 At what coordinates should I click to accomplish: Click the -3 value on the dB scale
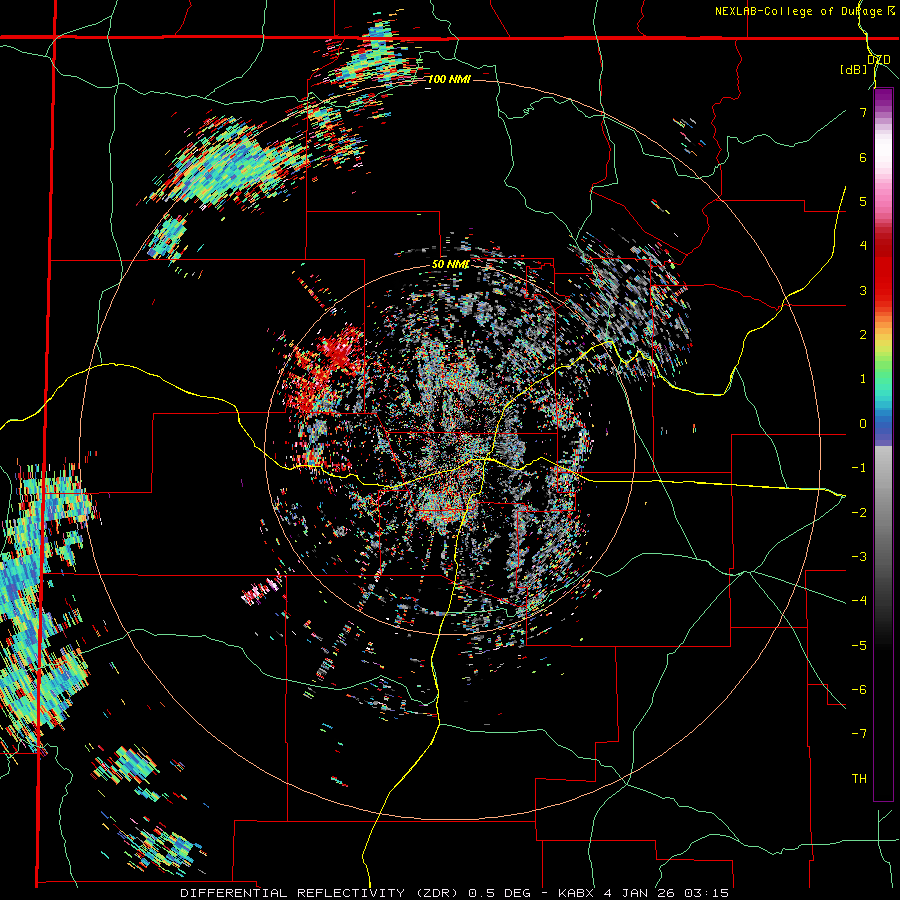click(859, 557)
